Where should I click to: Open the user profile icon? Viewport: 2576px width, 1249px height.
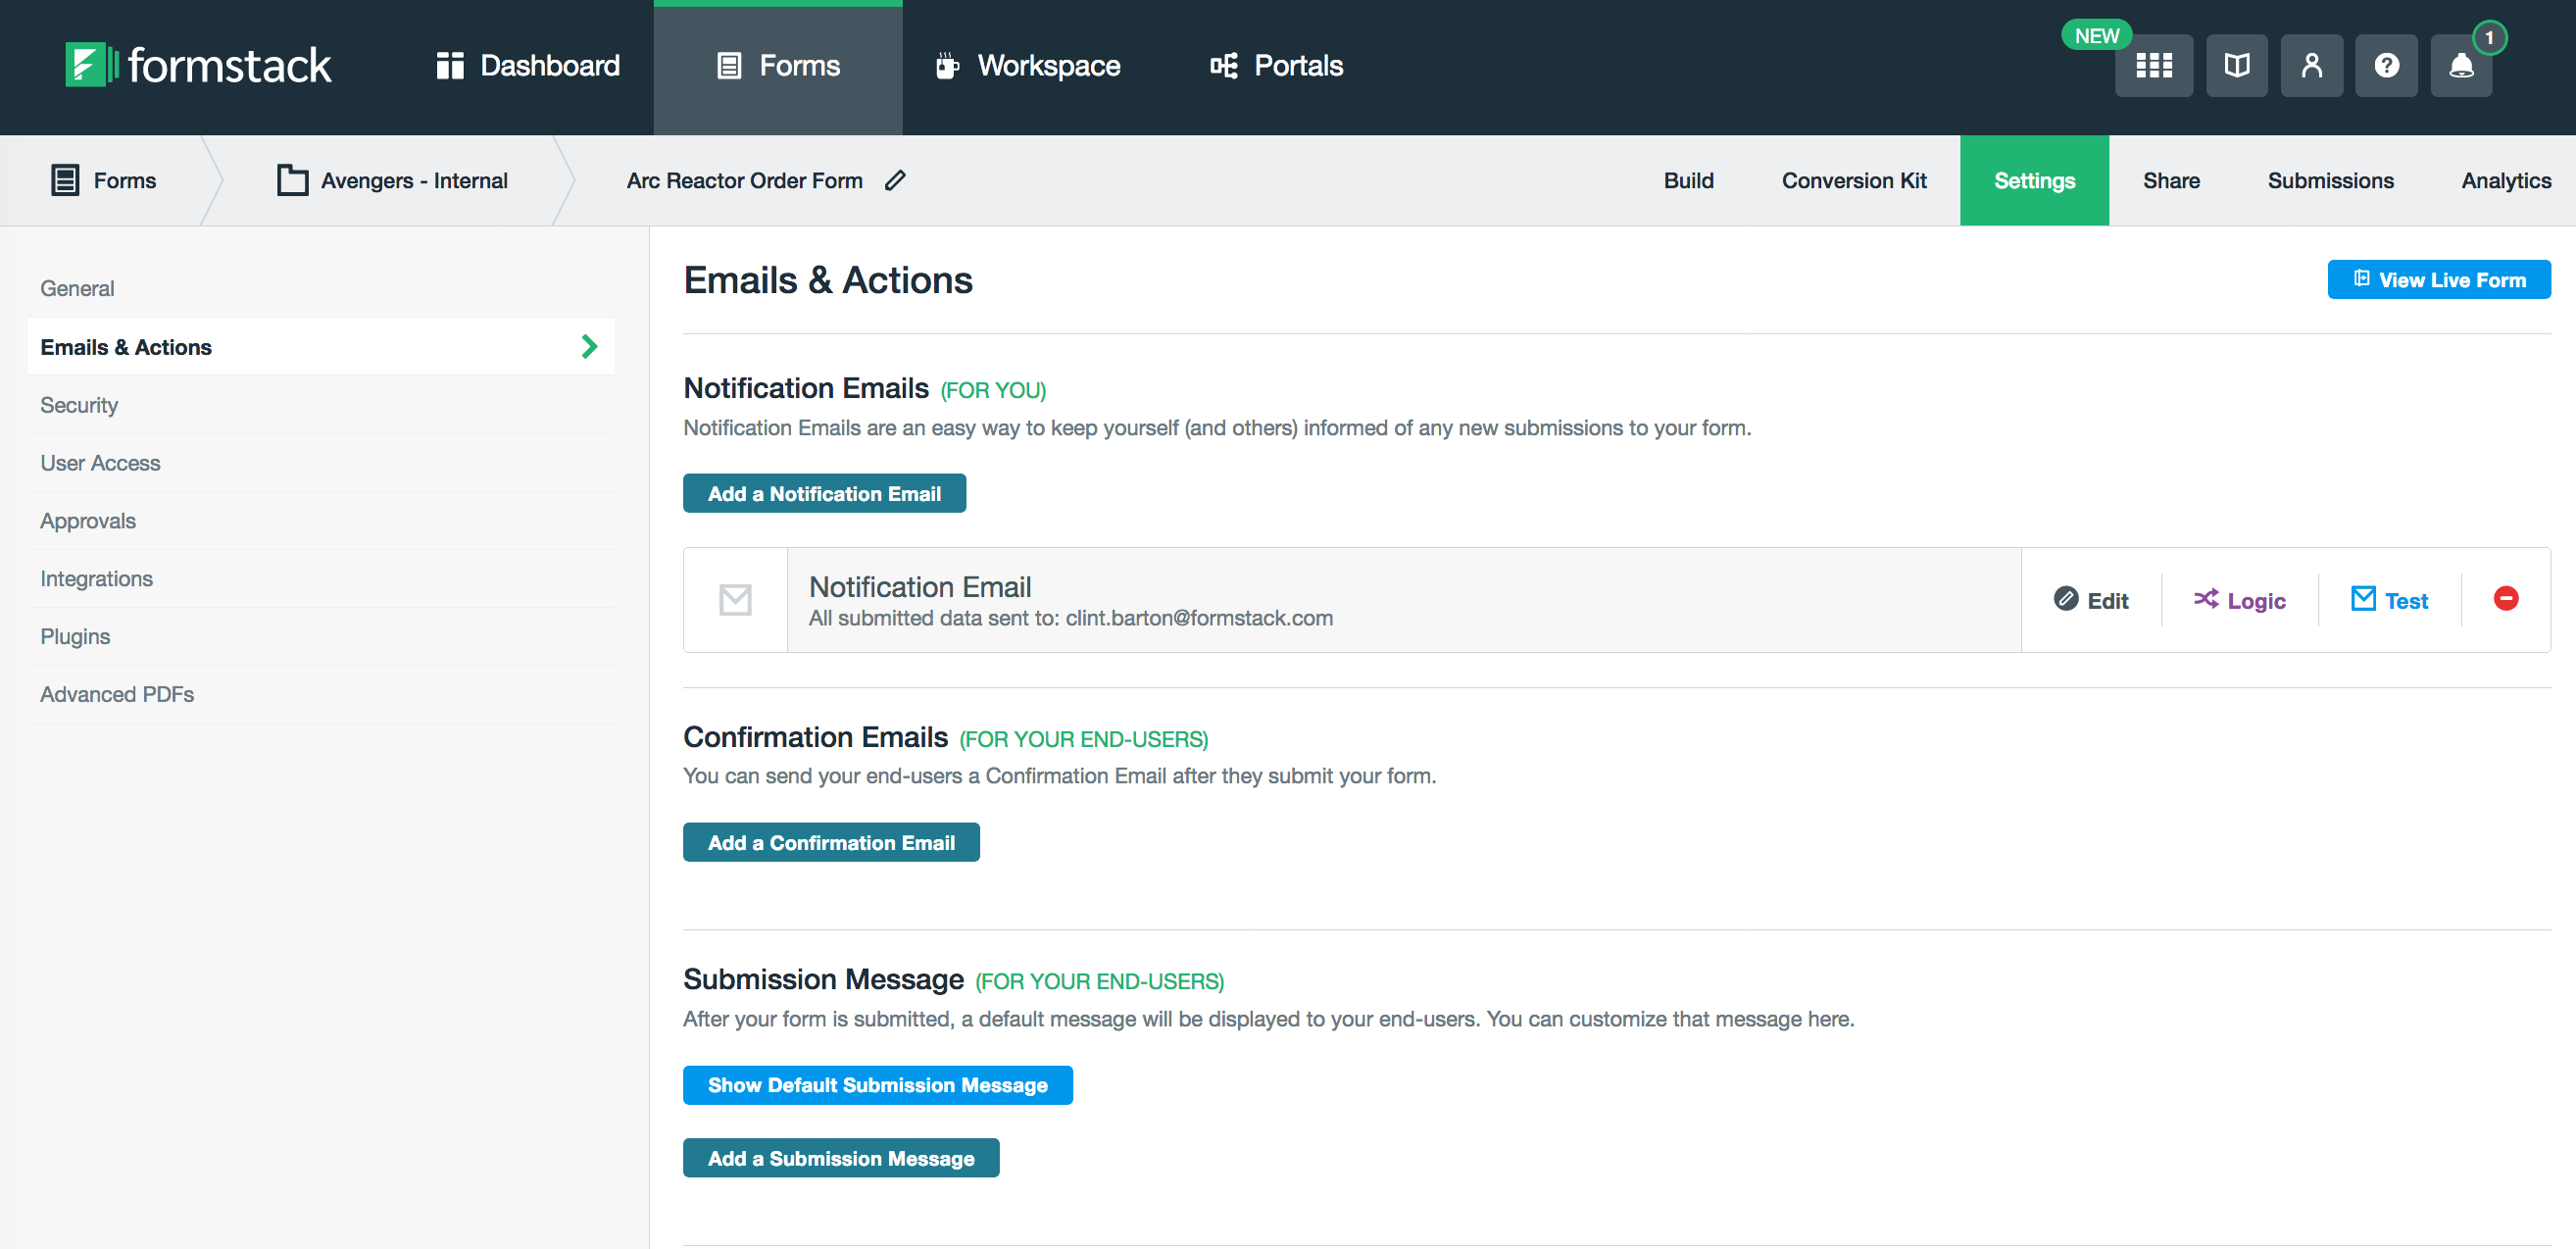pyautogui.click(x=2311, y=65)
